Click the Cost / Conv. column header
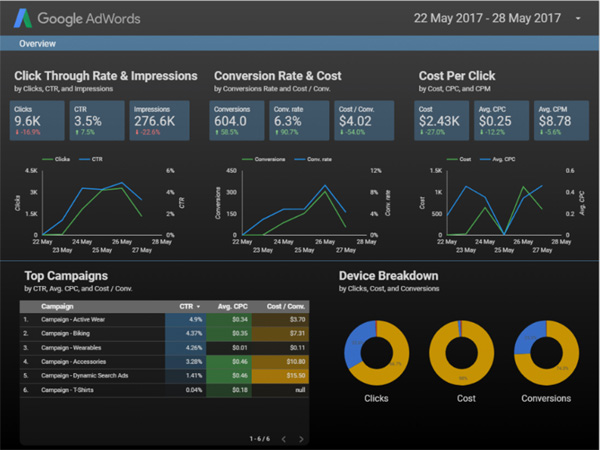Viewport: 600px width, 450px height. [286, 307]
